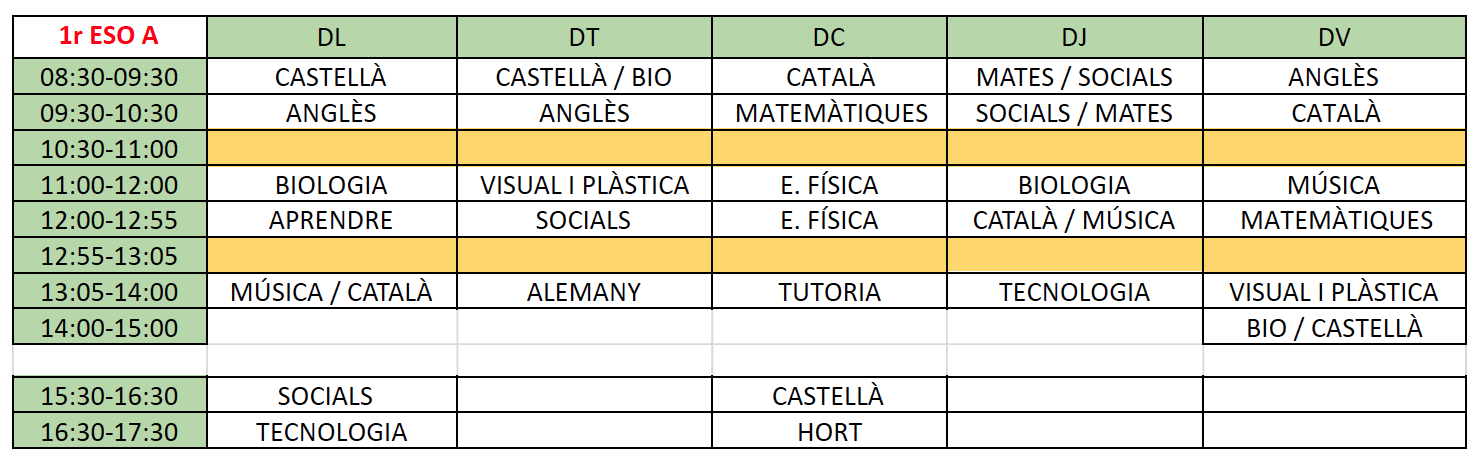Image resolution: width=1479 pixels, height=466 pixels.
Task: Select the "MÚSICA / CATALÀ" cell
Action: pyautogui.click(x=331, y=292)
